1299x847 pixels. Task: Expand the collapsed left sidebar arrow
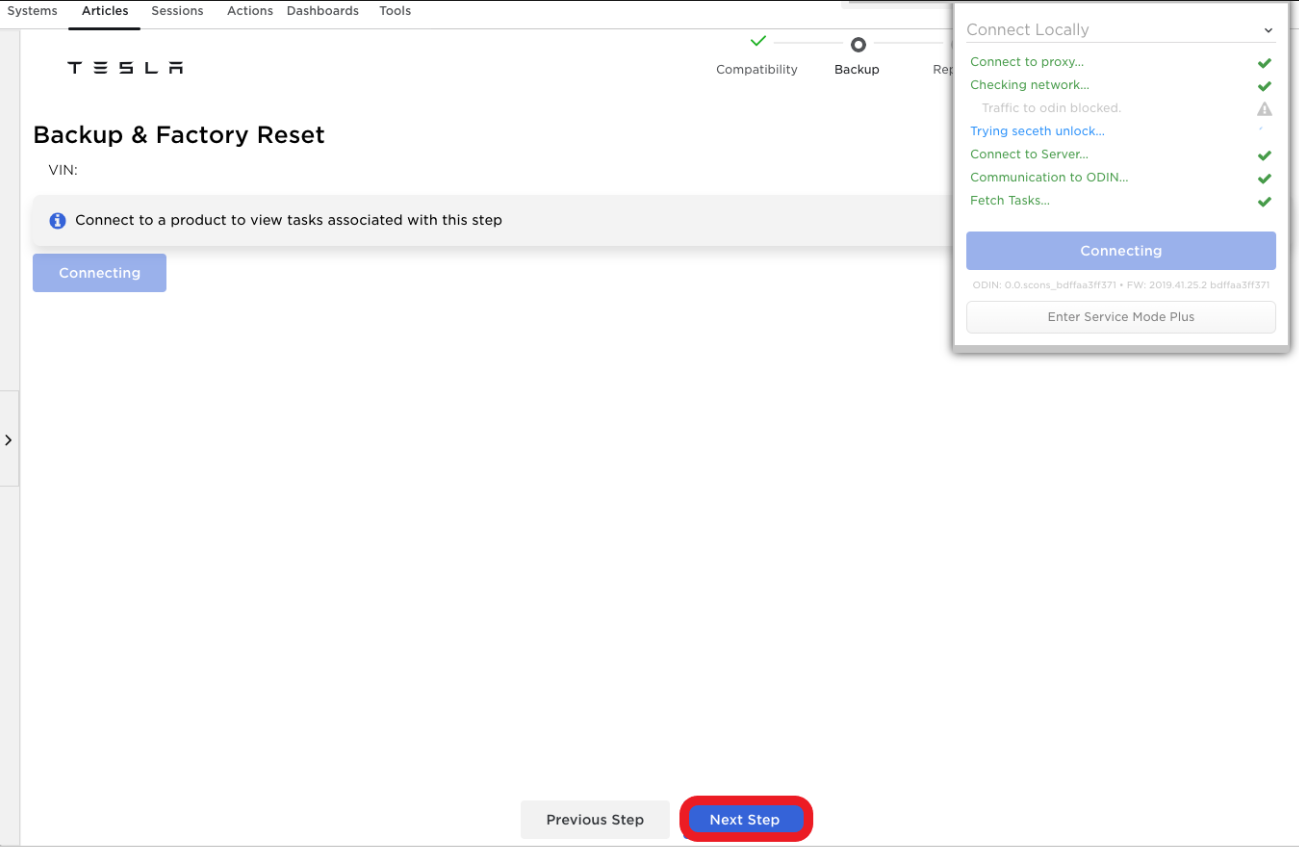point(9,440)
